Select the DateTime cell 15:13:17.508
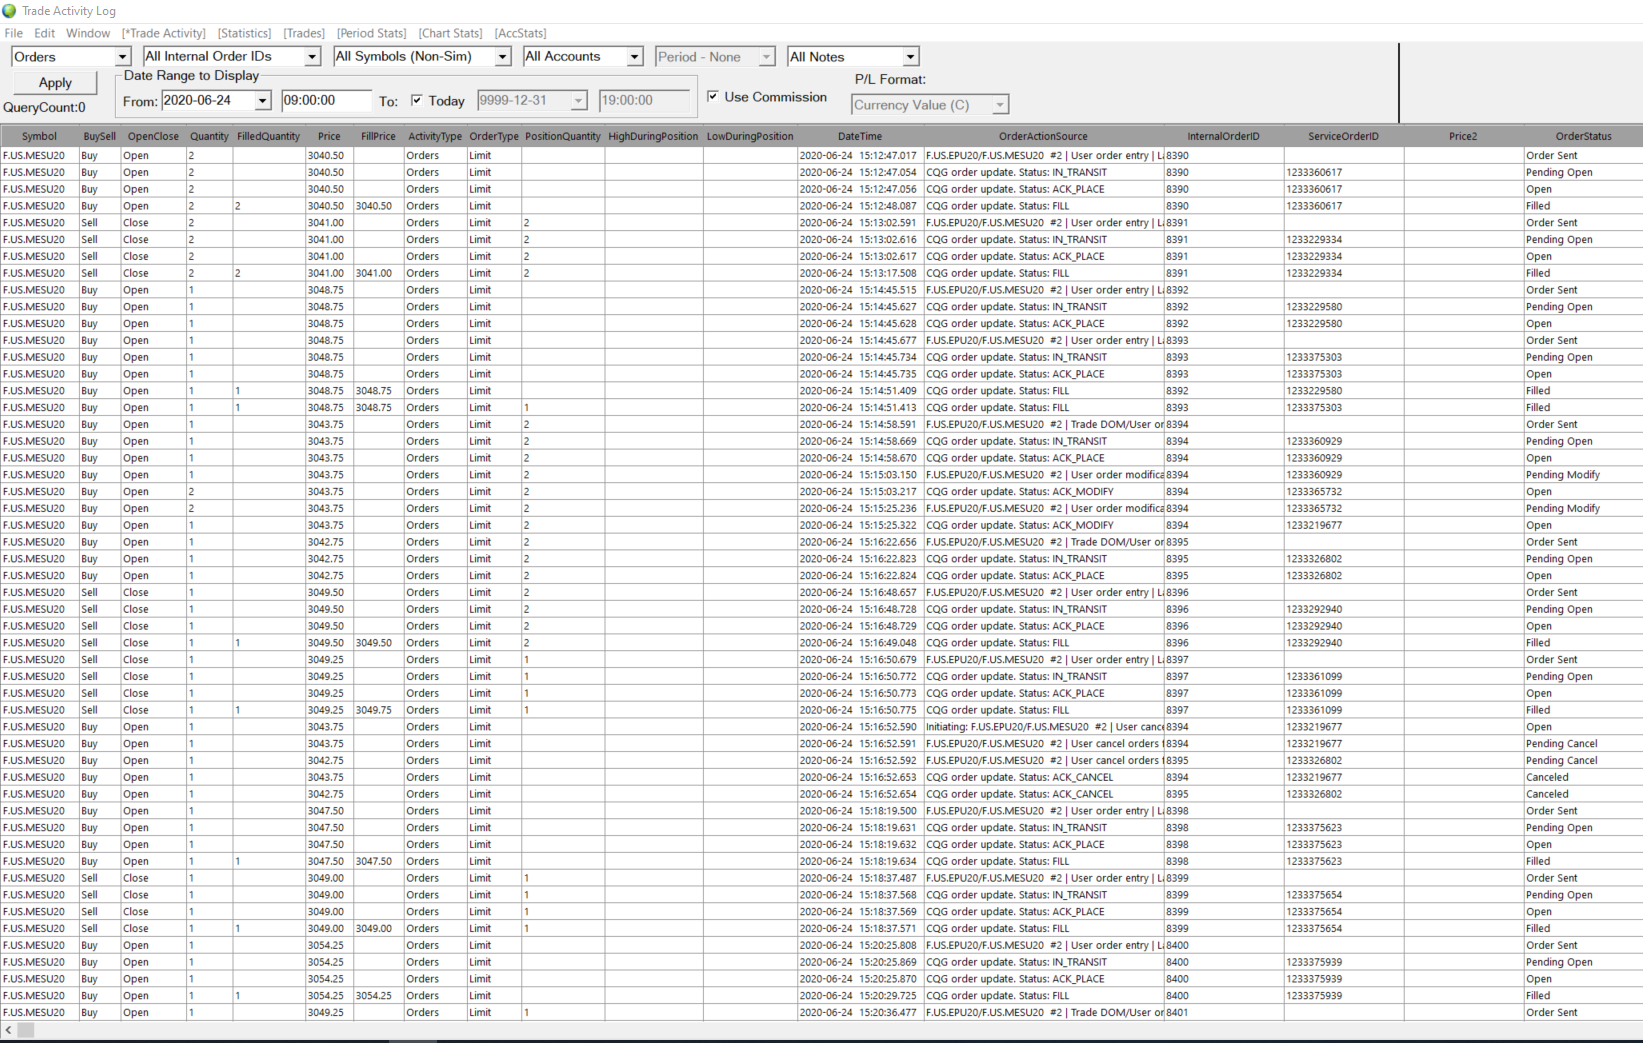Image resolution: width=1643 pixels, height=1043 pixels. [860, 273]
